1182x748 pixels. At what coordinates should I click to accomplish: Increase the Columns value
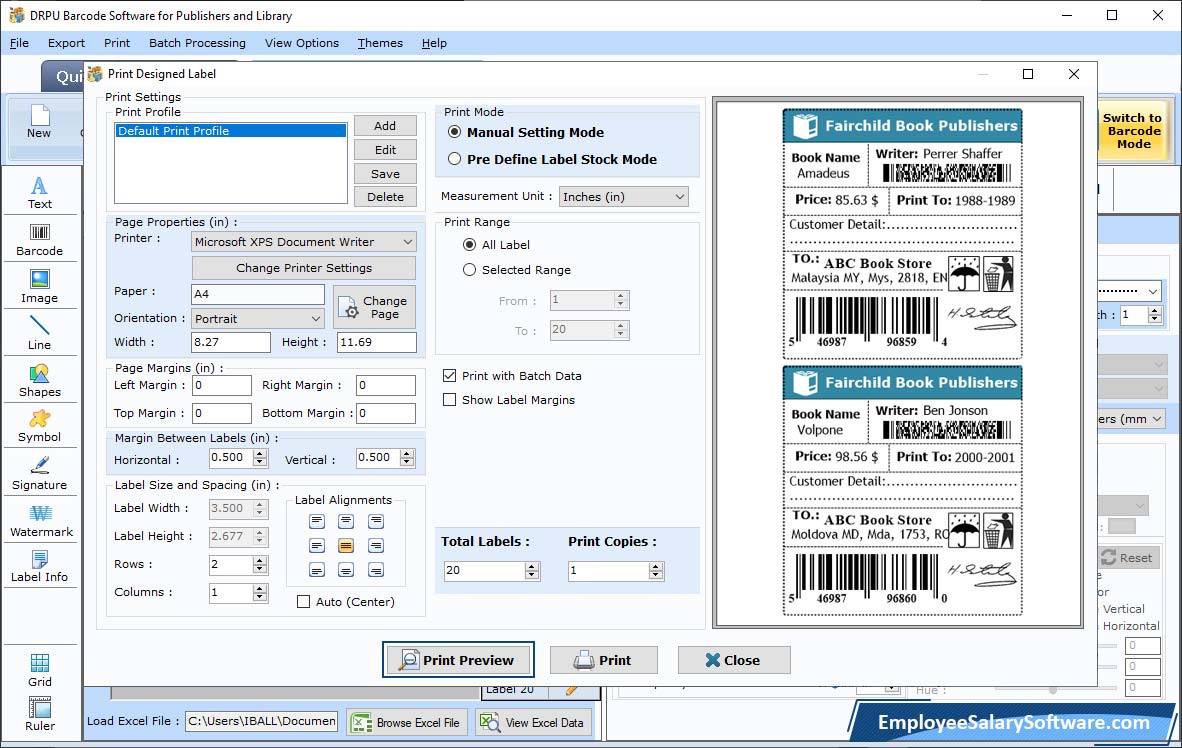tap(260, 589)
